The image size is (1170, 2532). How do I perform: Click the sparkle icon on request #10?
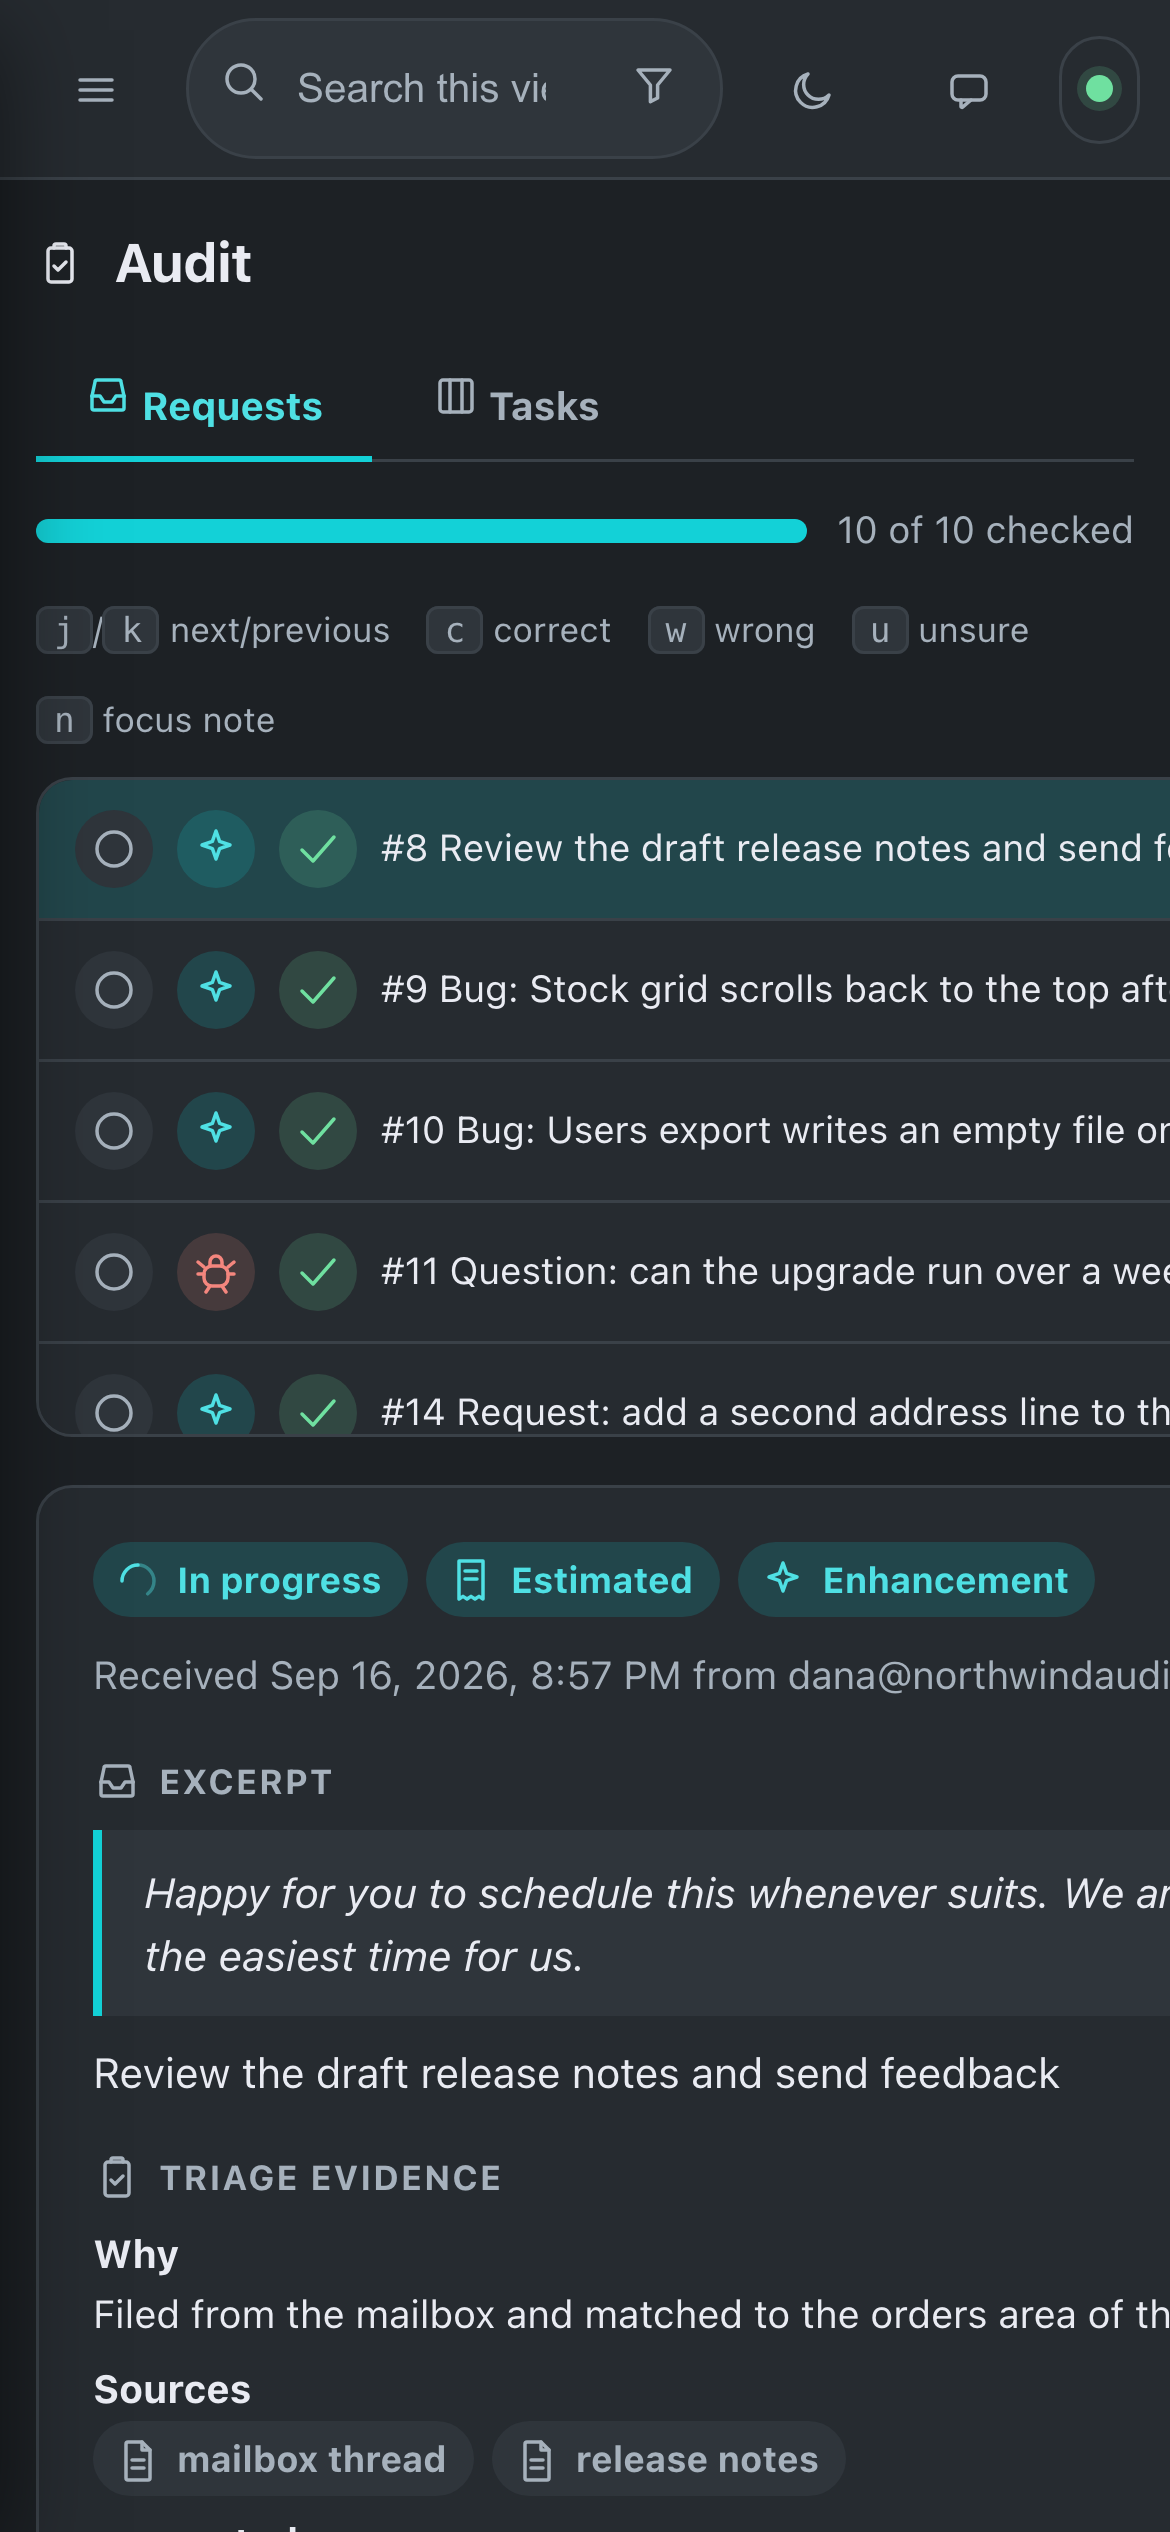point(216,1130)
